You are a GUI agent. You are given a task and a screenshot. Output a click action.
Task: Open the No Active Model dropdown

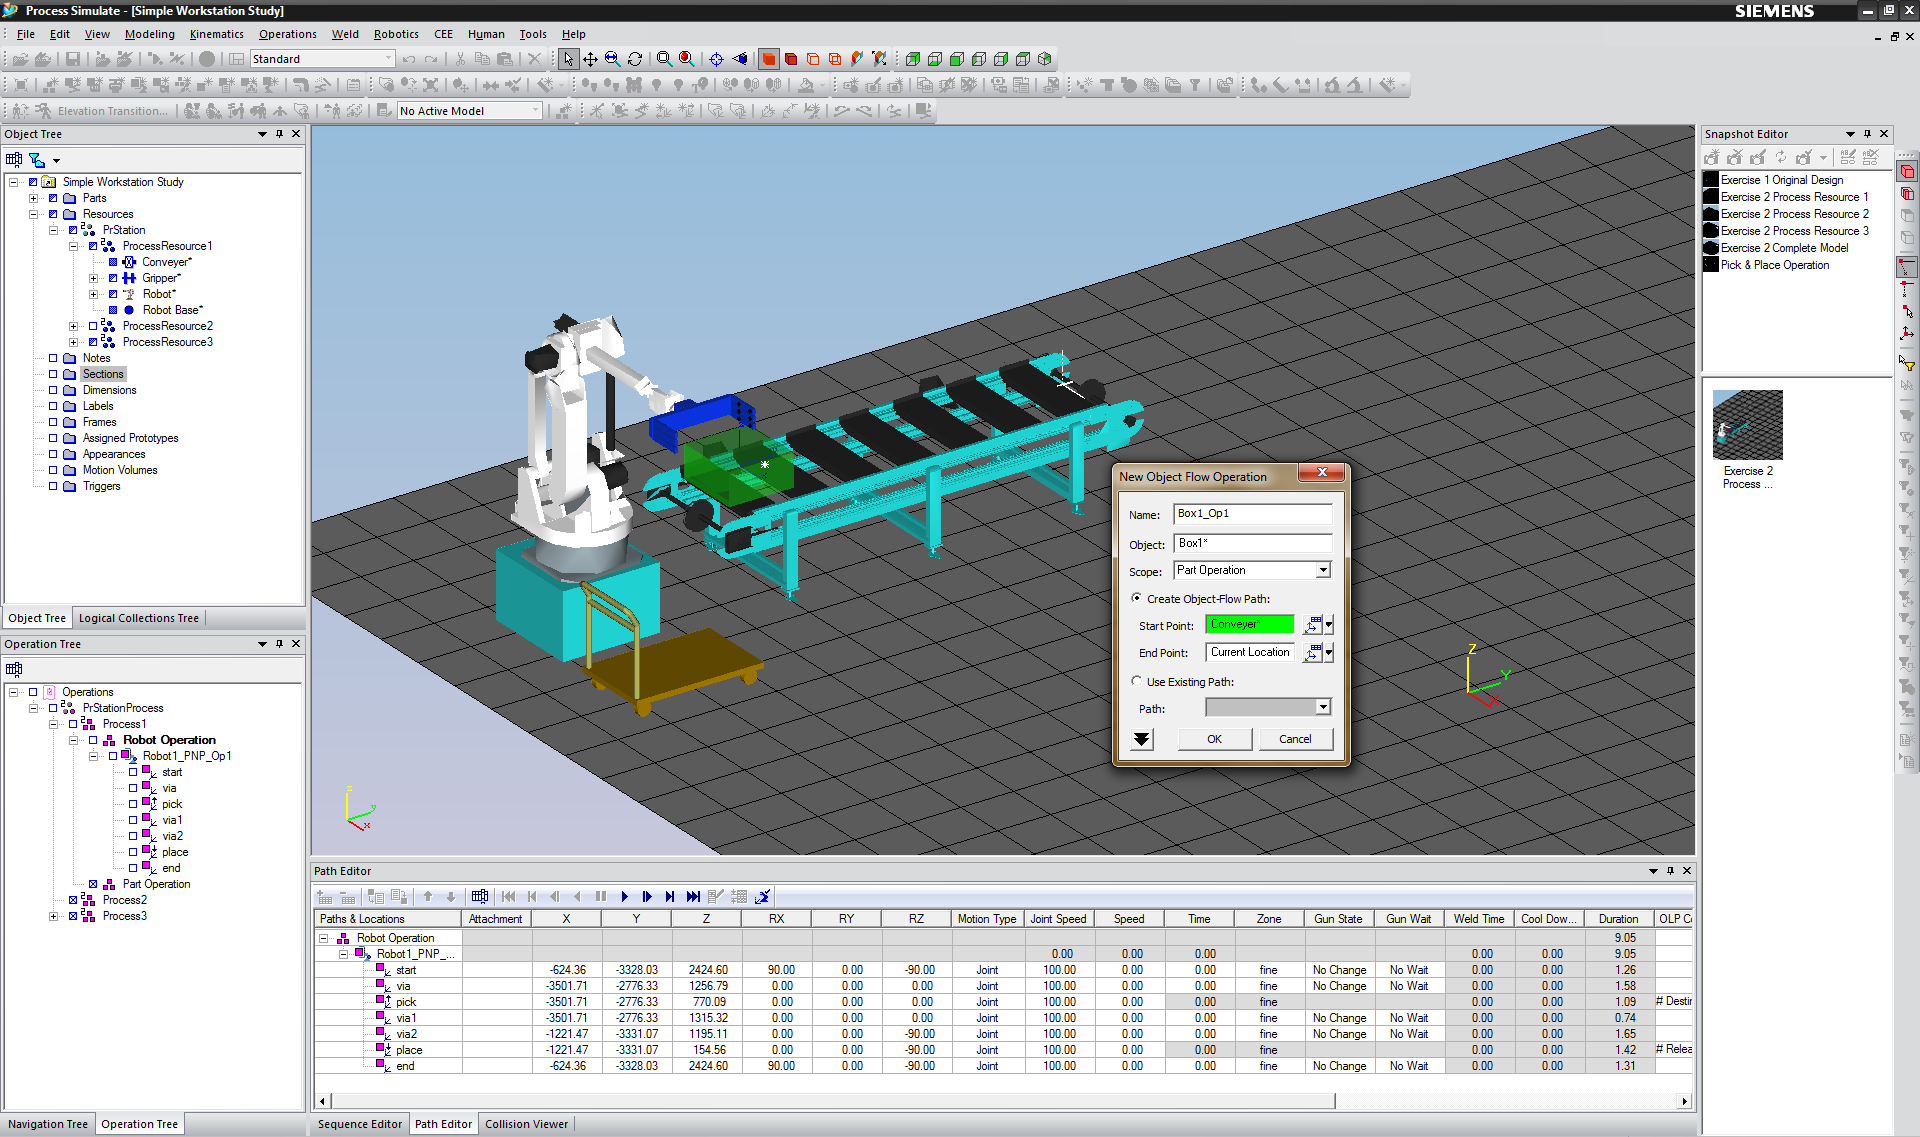click(x=536, y=111)
